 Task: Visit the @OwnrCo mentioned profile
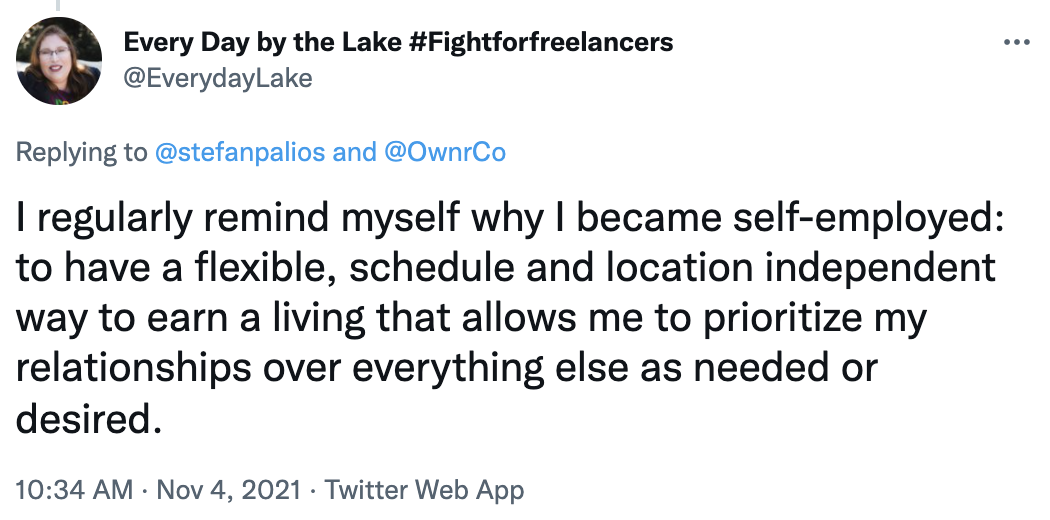[445, 153]
